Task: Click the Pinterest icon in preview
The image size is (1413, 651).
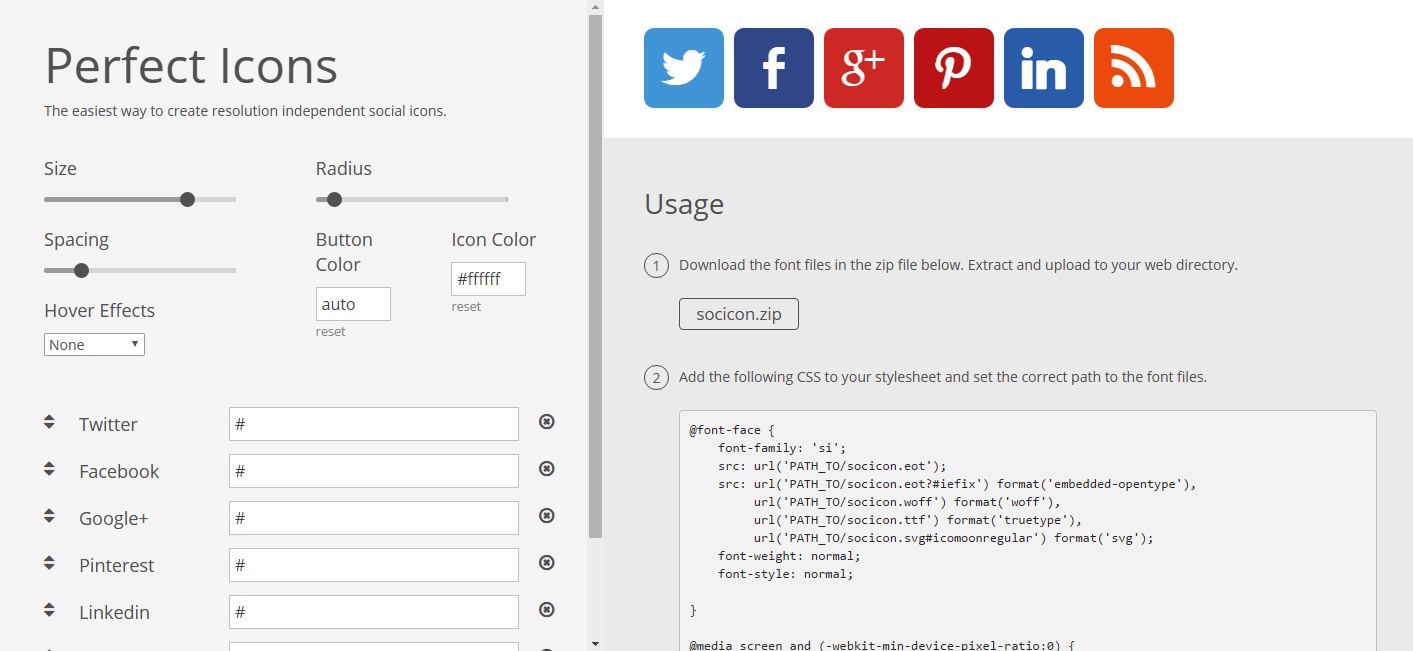Action: [x=953, y=68]
